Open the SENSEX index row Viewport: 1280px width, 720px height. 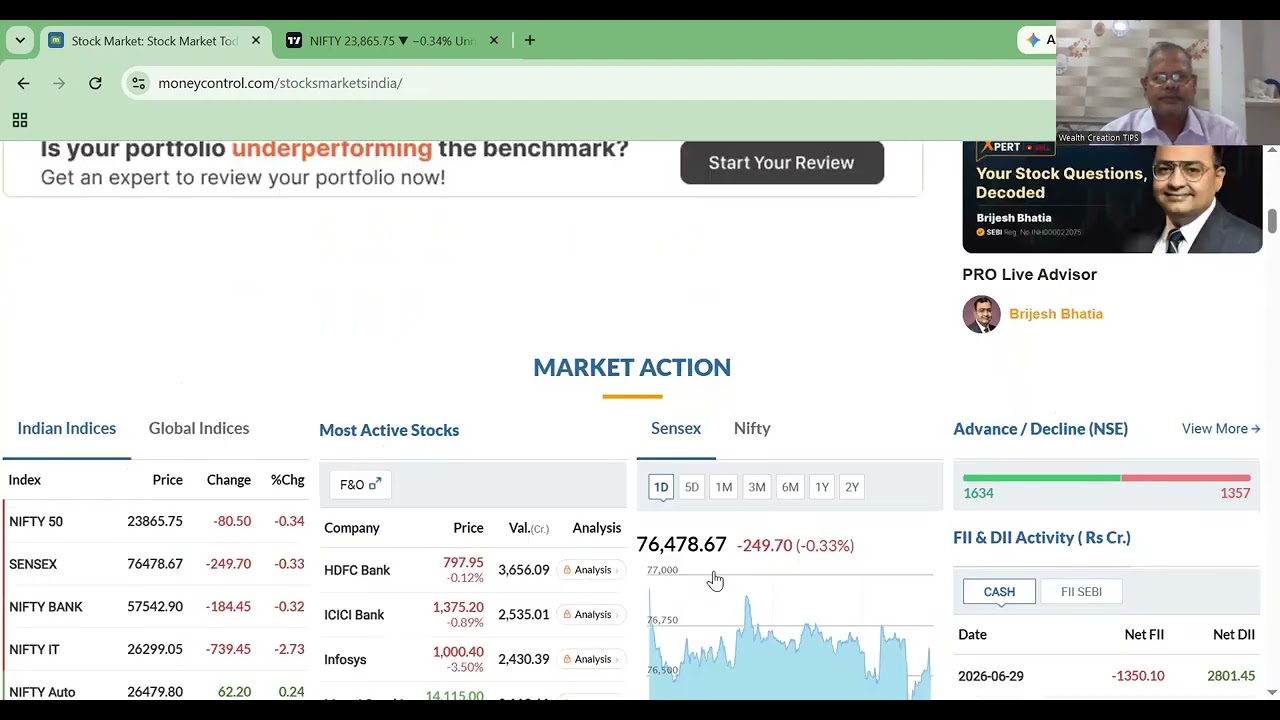point(157,564)
